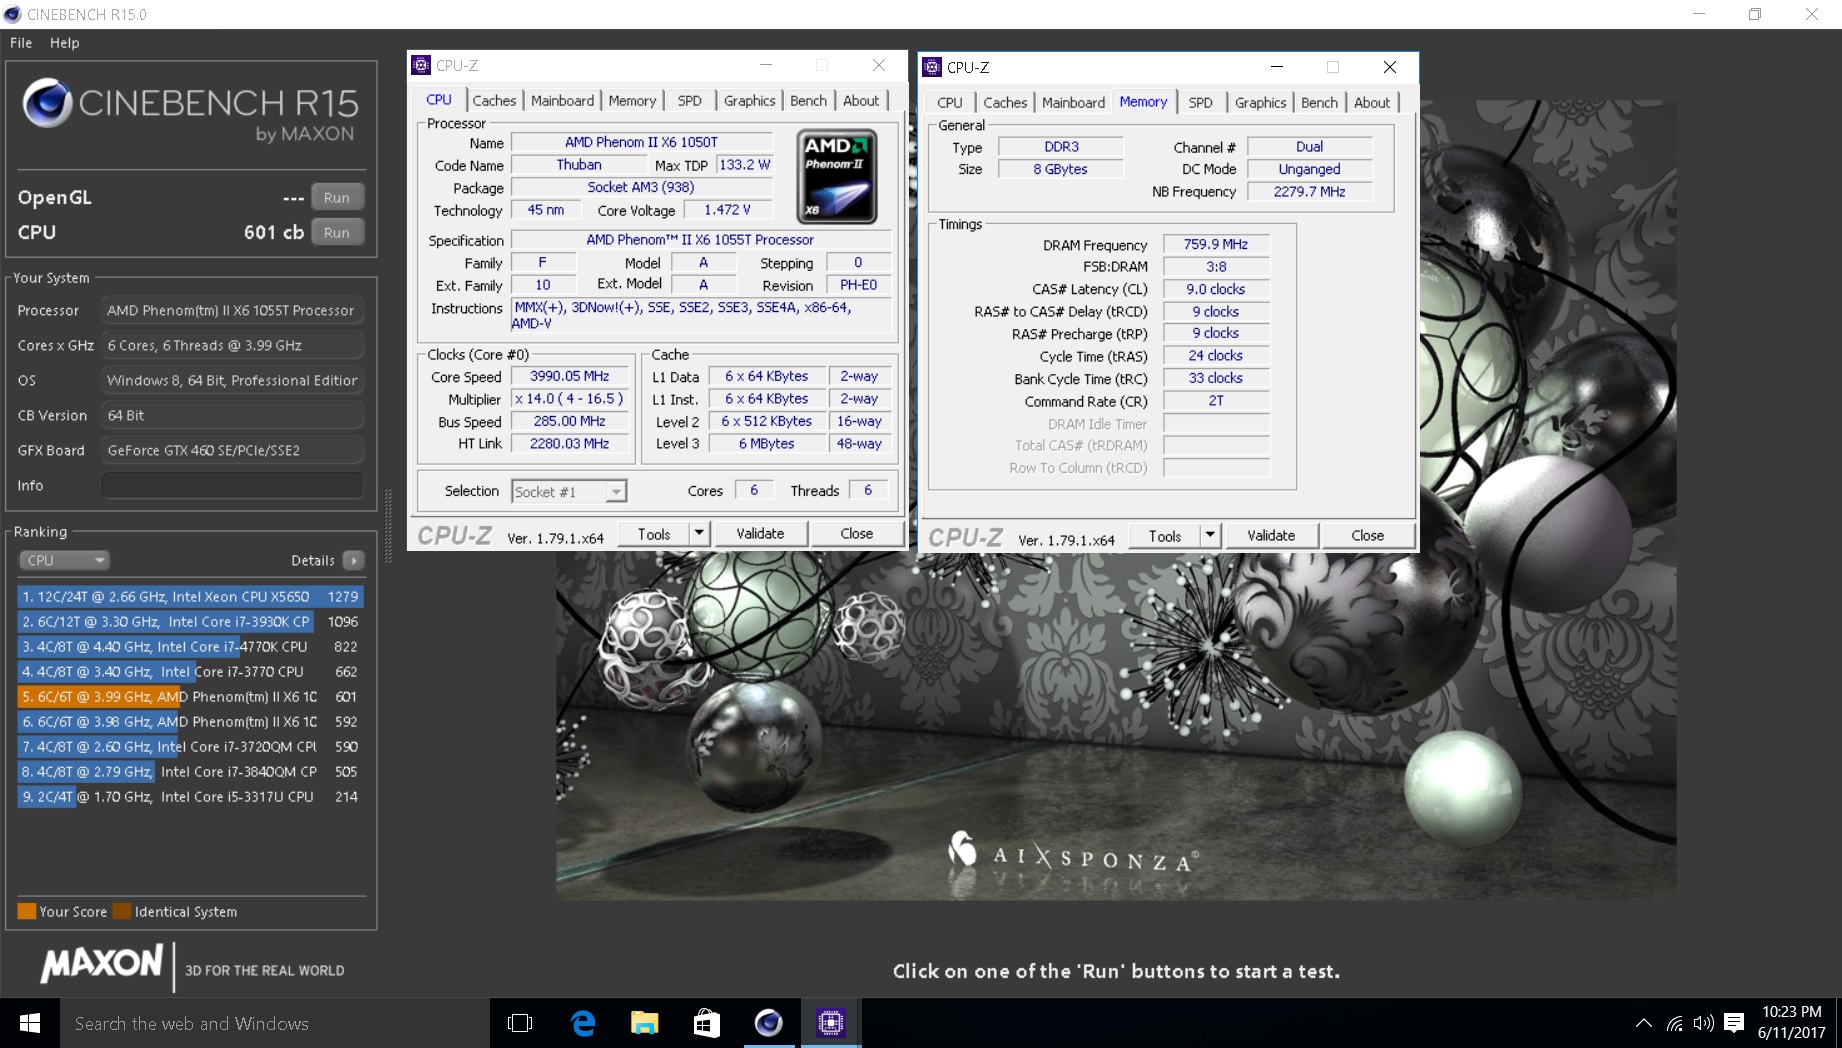Image resolution: width=1842 pixels, height=1048 pixels.
Task: Click the Cinebench taskbar icon
Action: click(x=768, y=1023)
